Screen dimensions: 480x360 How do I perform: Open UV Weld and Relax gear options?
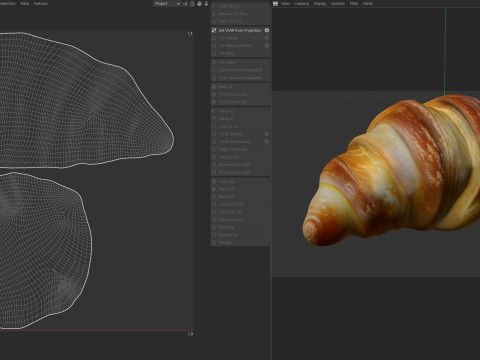tap(267, 46)
